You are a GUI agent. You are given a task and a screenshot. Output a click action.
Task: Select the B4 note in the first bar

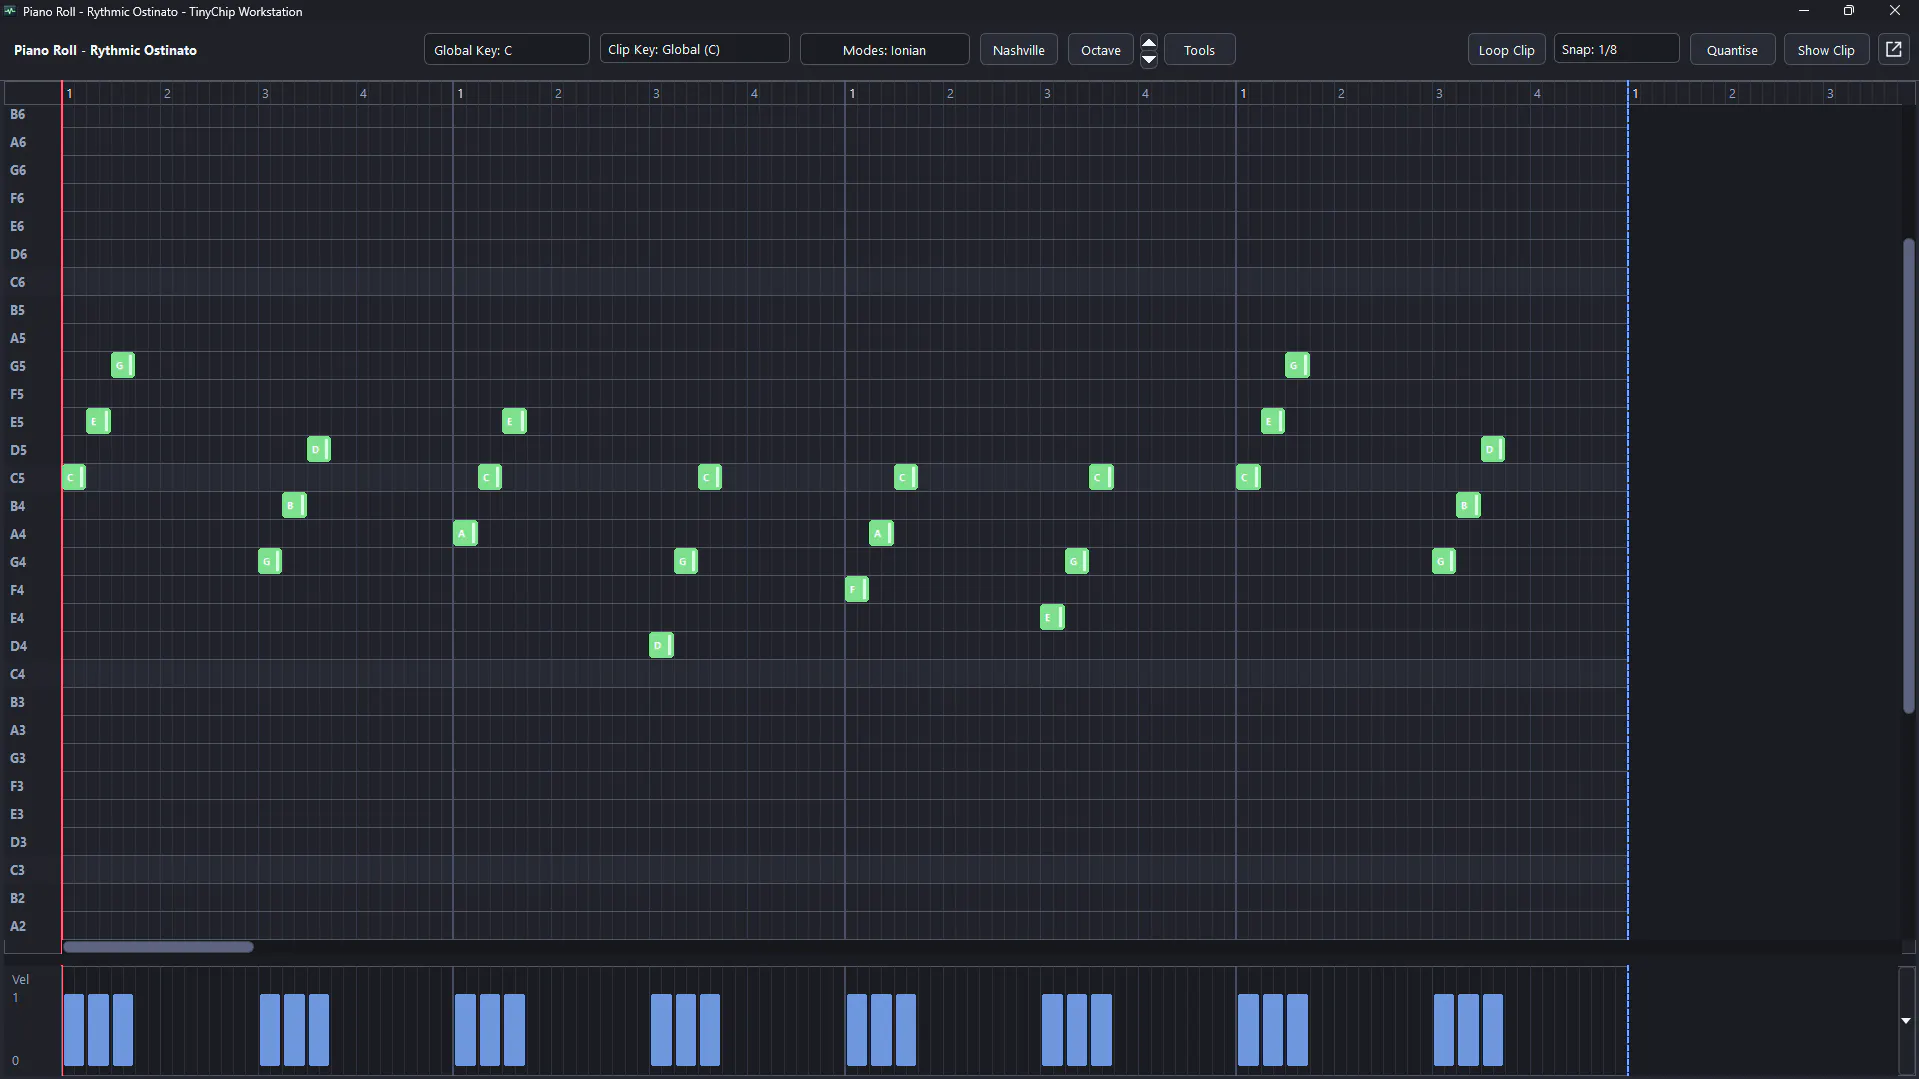pyautogui.click(x=294, y=505)
